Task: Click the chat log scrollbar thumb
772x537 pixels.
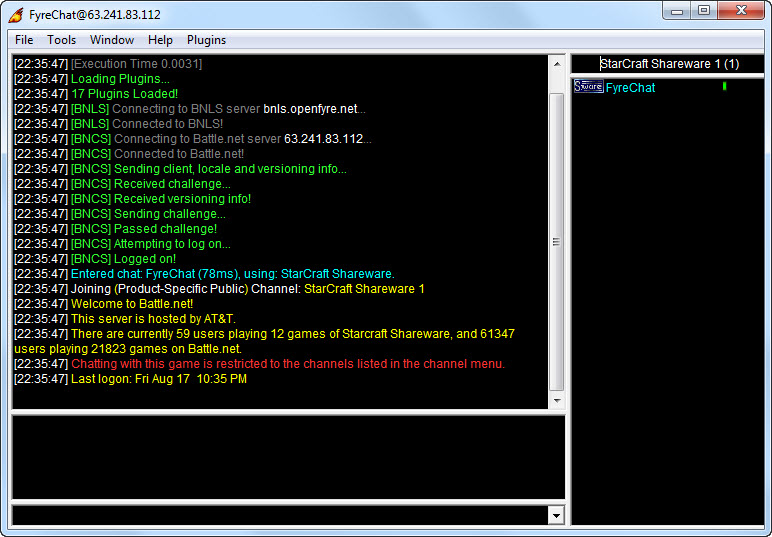Action: [x=557, y=240]
